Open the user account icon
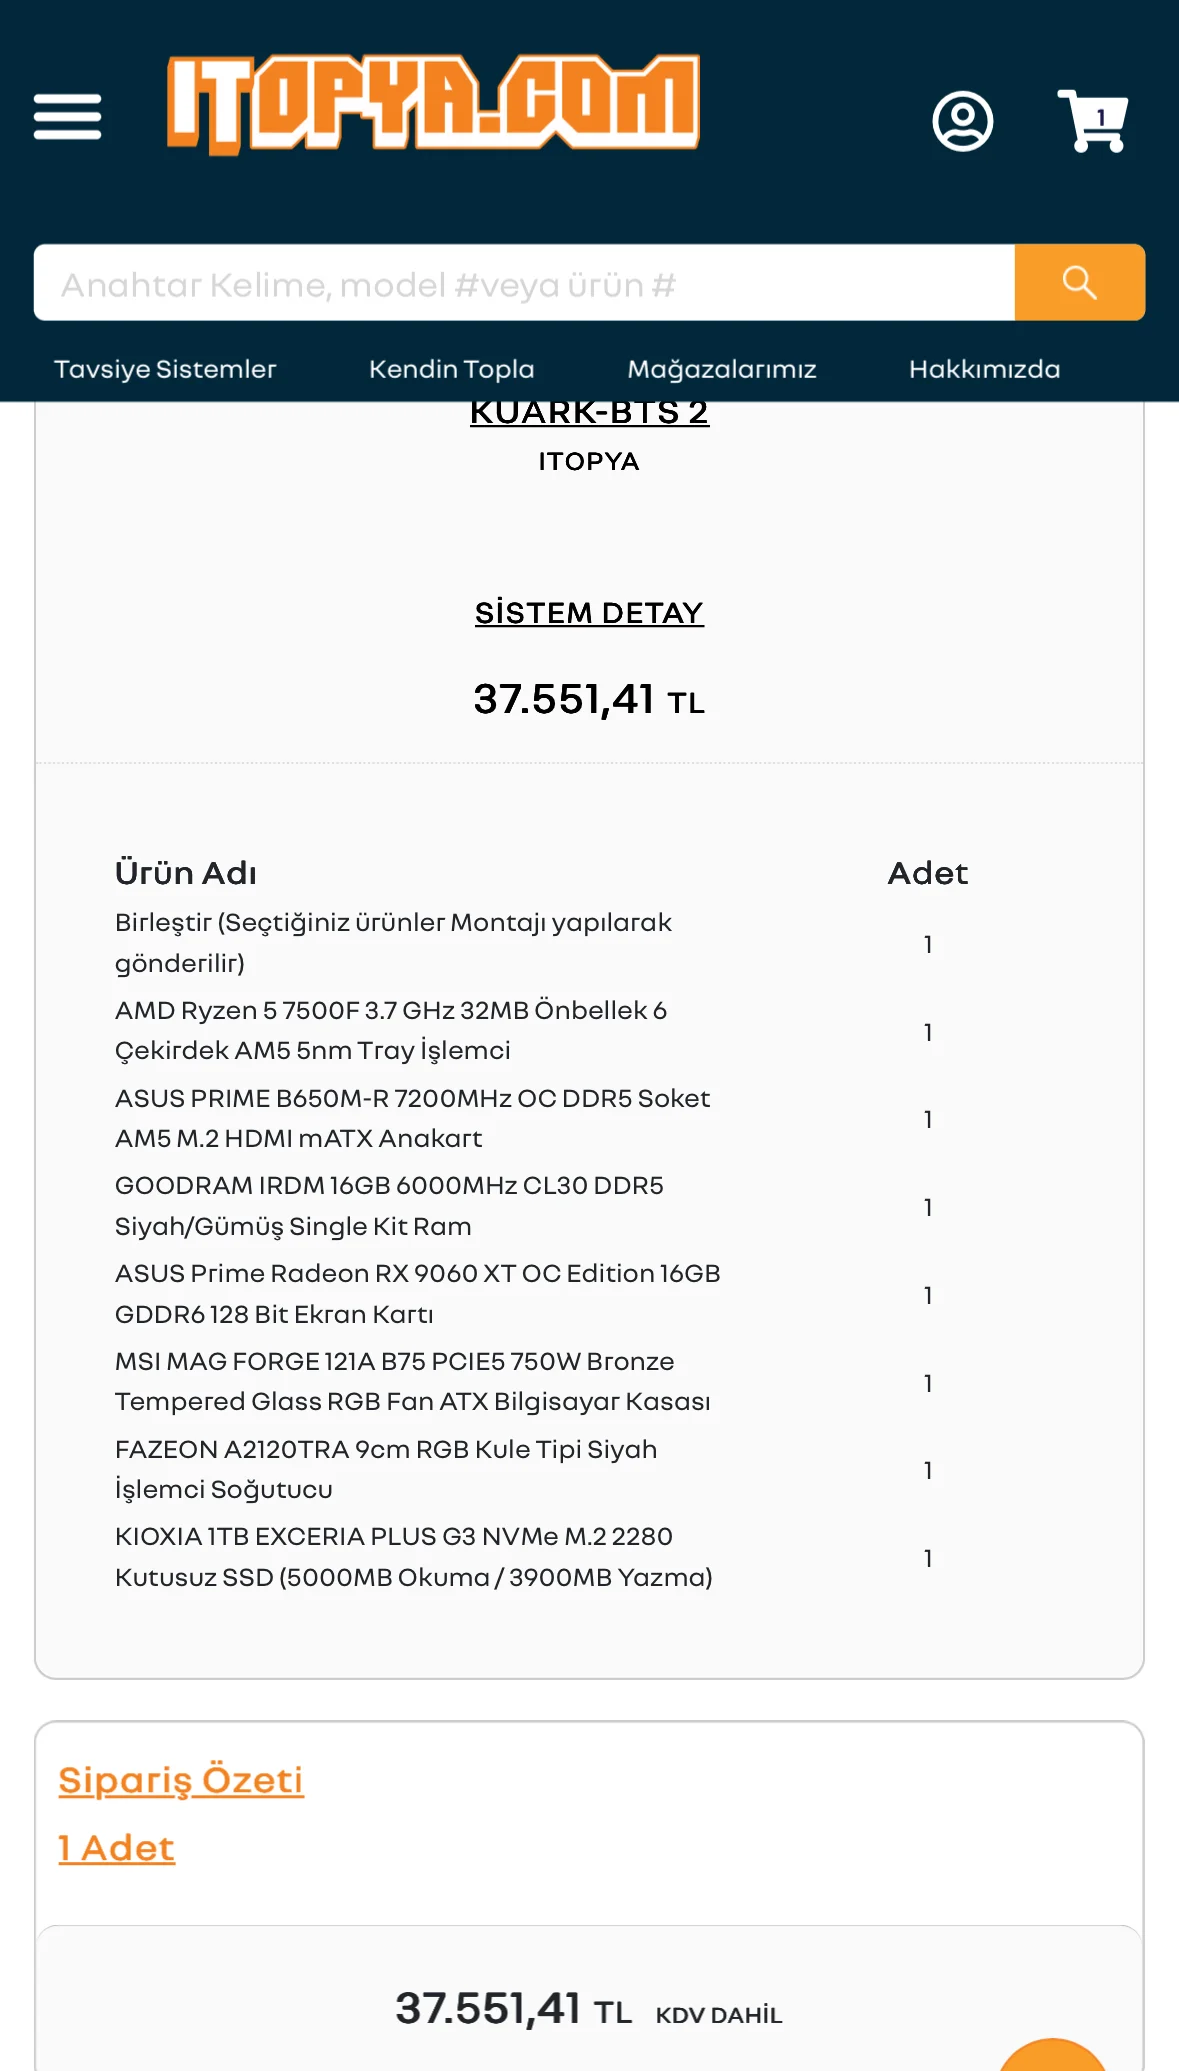Image resolution: width=1179 pixels, height=2071 pixels. 962,122
